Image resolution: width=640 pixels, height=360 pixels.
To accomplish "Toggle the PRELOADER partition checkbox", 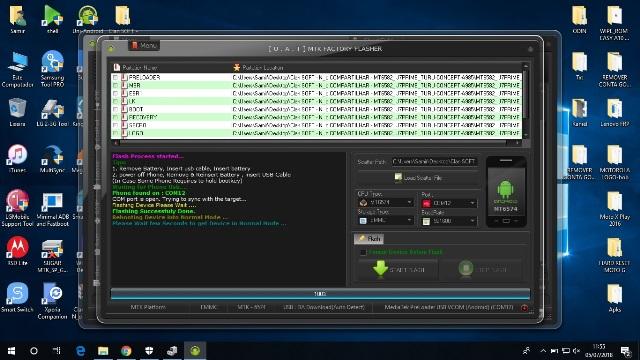I will click(116, 77).
